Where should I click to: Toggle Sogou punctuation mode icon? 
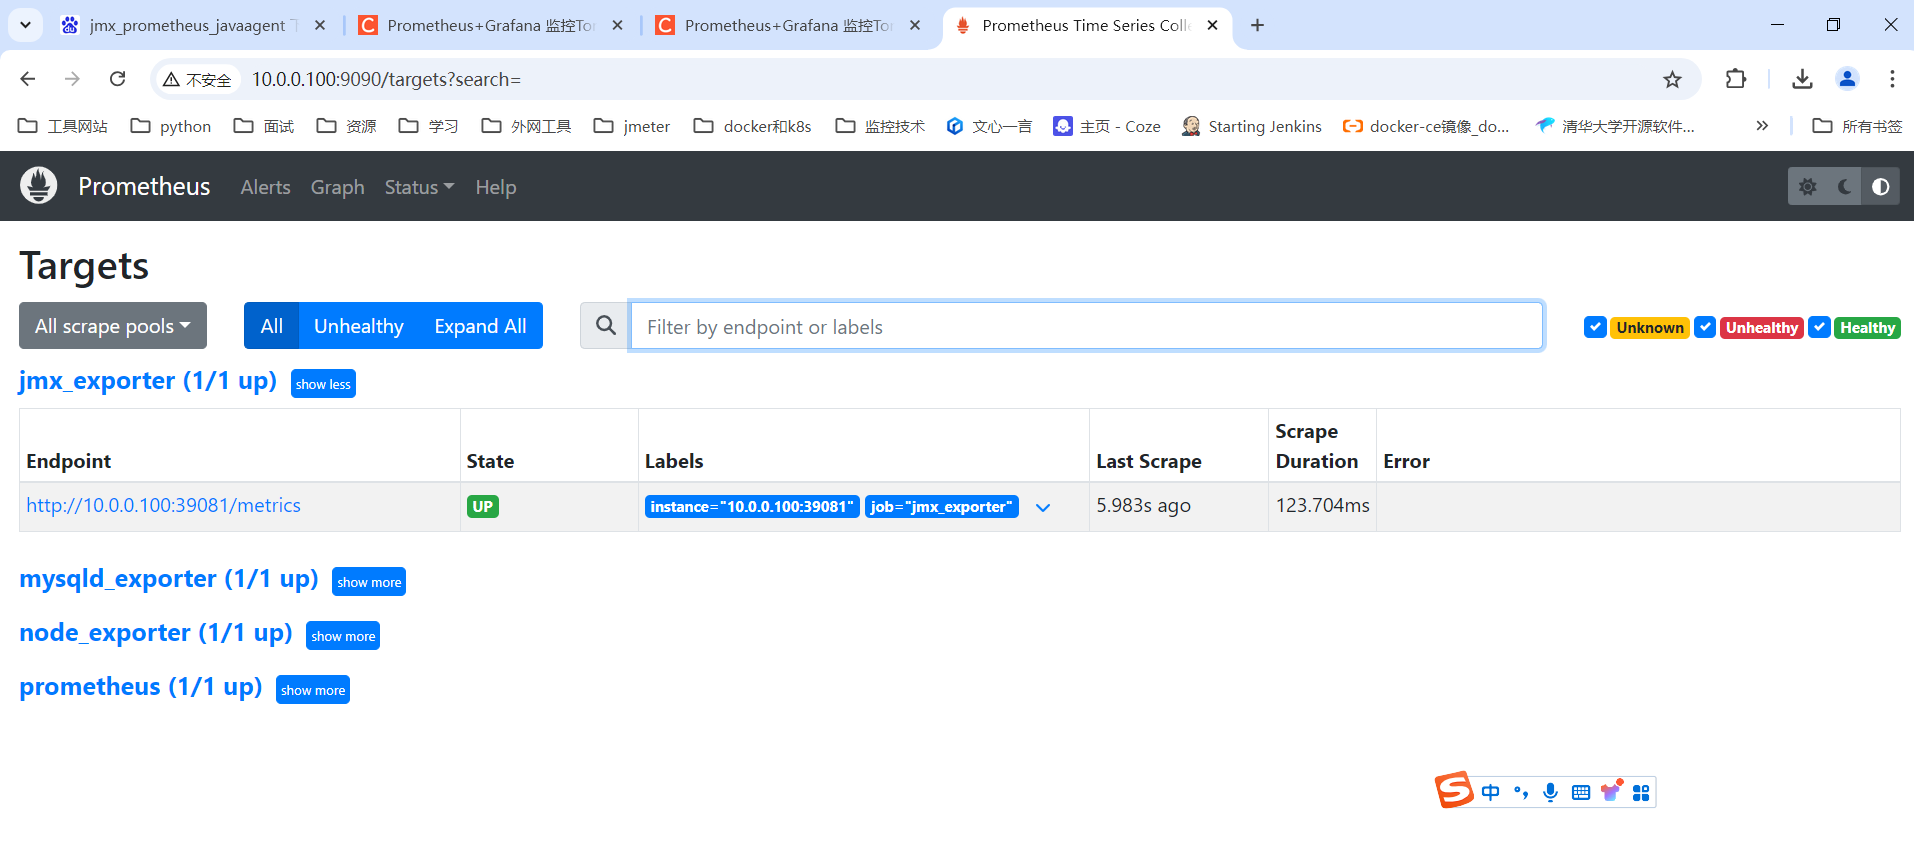pyautogui.click(x=1521, y=792)
